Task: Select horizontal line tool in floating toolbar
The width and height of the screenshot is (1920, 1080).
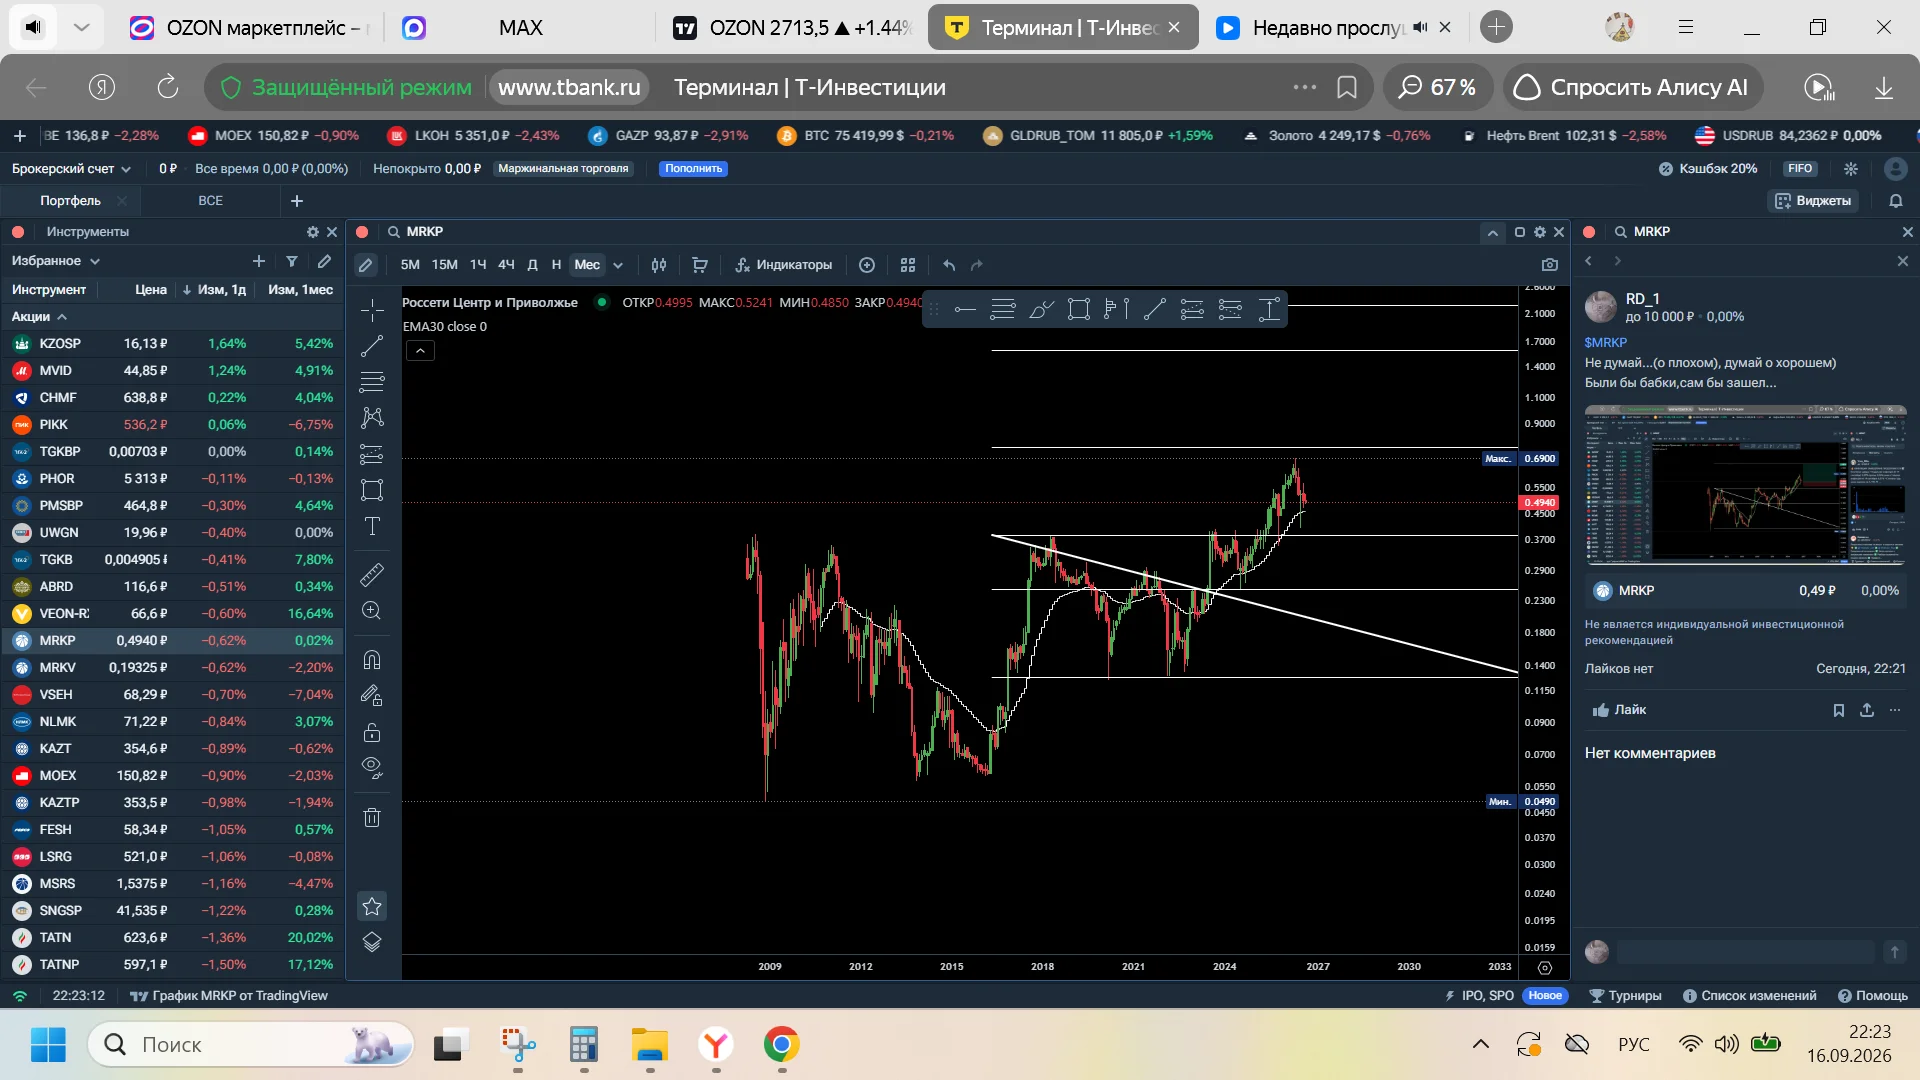Action: coord(965,310)
